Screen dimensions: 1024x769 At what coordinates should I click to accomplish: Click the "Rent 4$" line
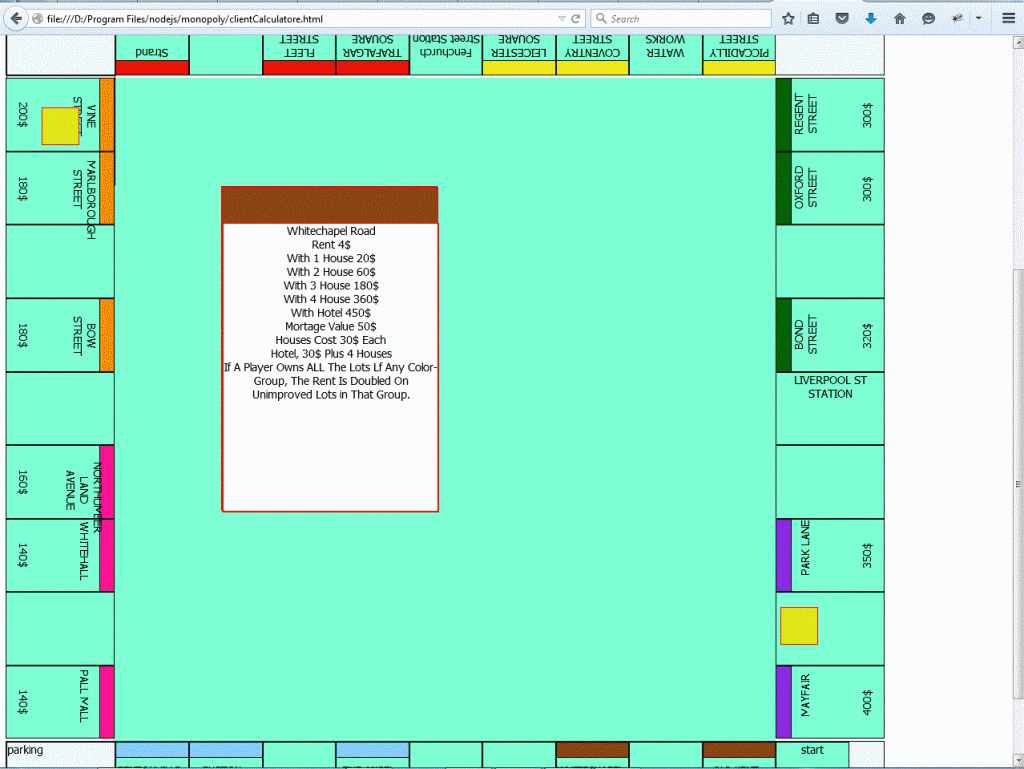(330, 245)
